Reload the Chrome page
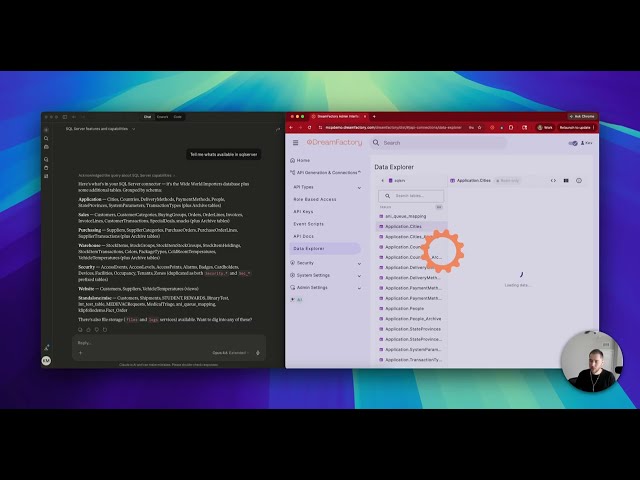This screenshot has height=480, width=640. tap(309, 127)
